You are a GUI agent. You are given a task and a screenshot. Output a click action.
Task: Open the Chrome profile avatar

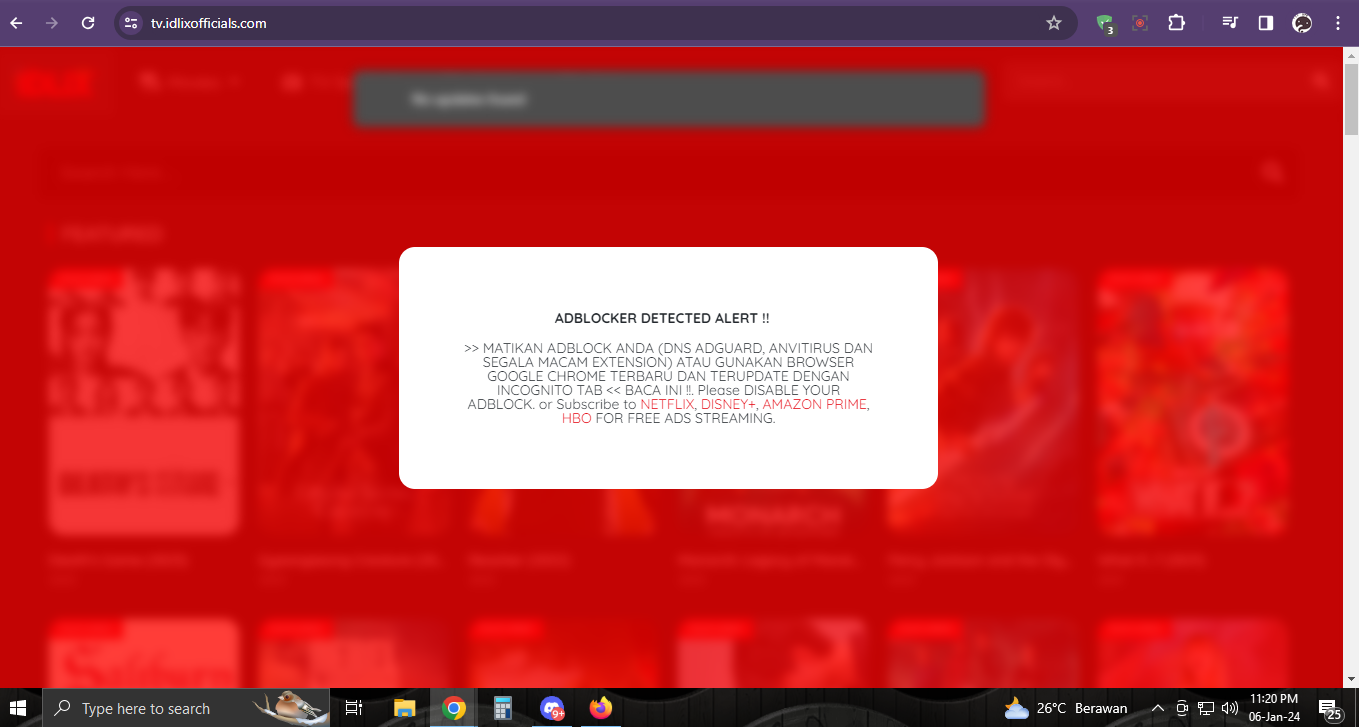pyautogui.click(x=1302, y=23)
